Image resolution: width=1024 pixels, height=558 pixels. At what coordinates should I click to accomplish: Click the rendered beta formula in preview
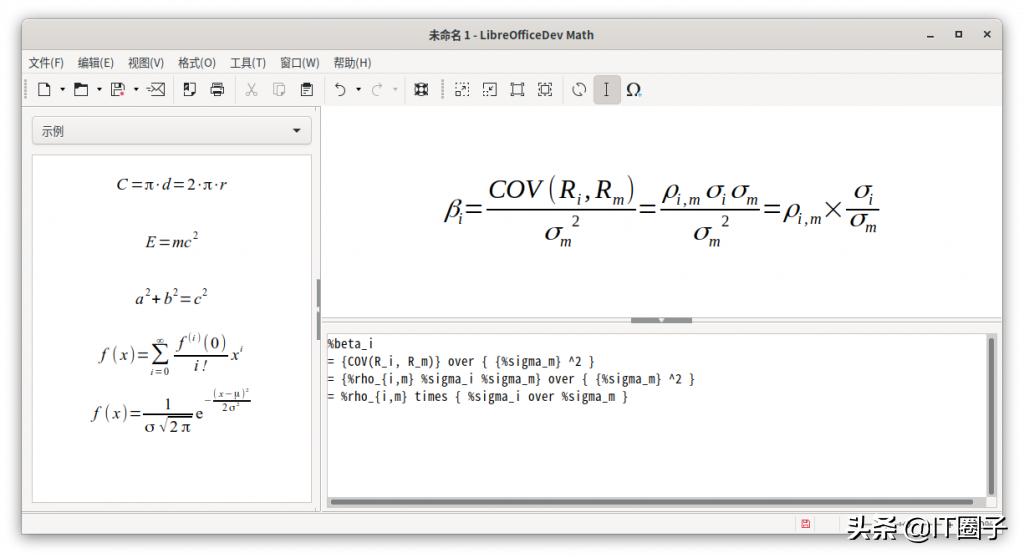[661, 210]
